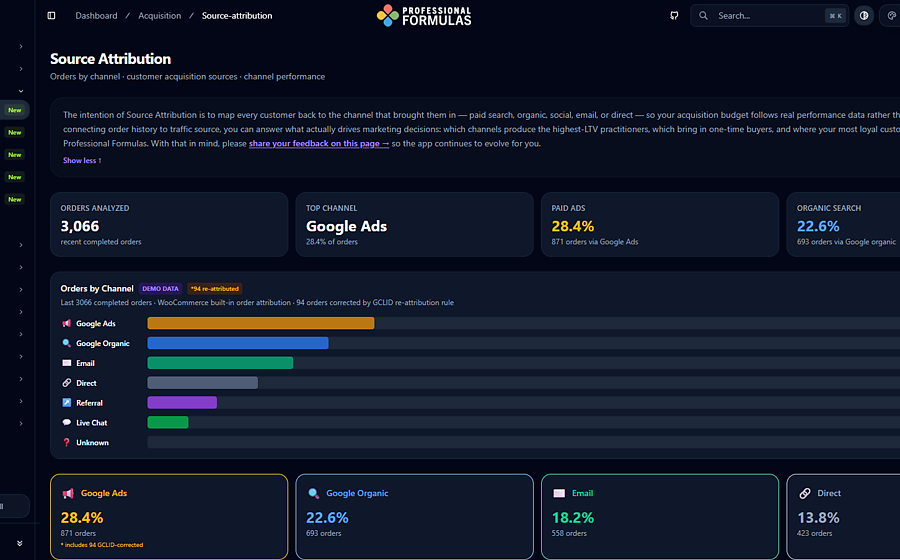Viewport: 900px width, 560px height.
Task: Click Source-attribution breadcrumb
Action: (237, 15)
